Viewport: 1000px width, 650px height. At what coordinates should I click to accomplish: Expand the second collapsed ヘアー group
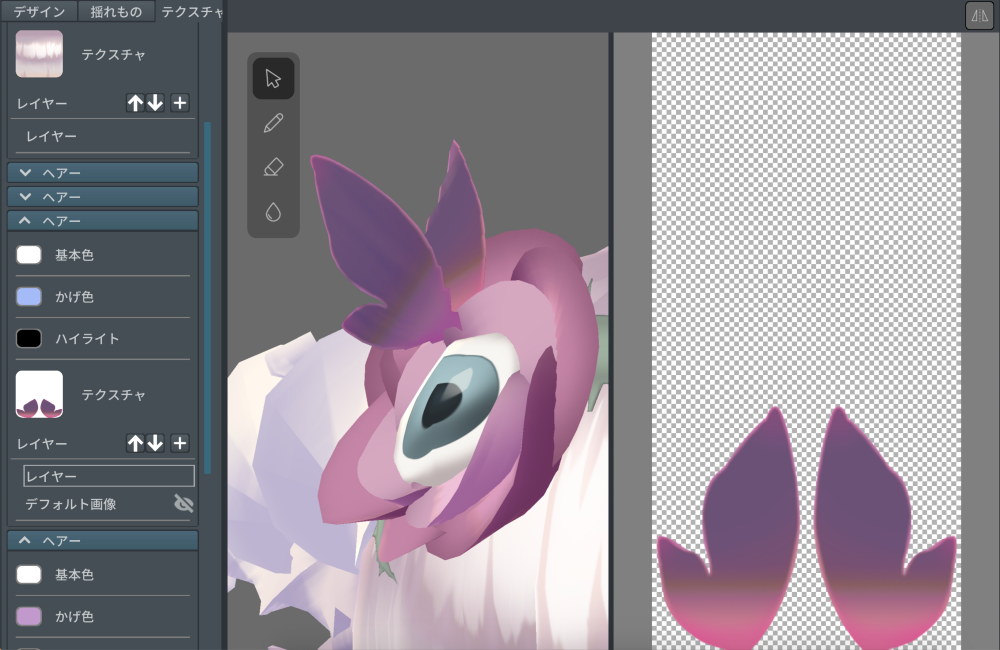click(103, 196)
